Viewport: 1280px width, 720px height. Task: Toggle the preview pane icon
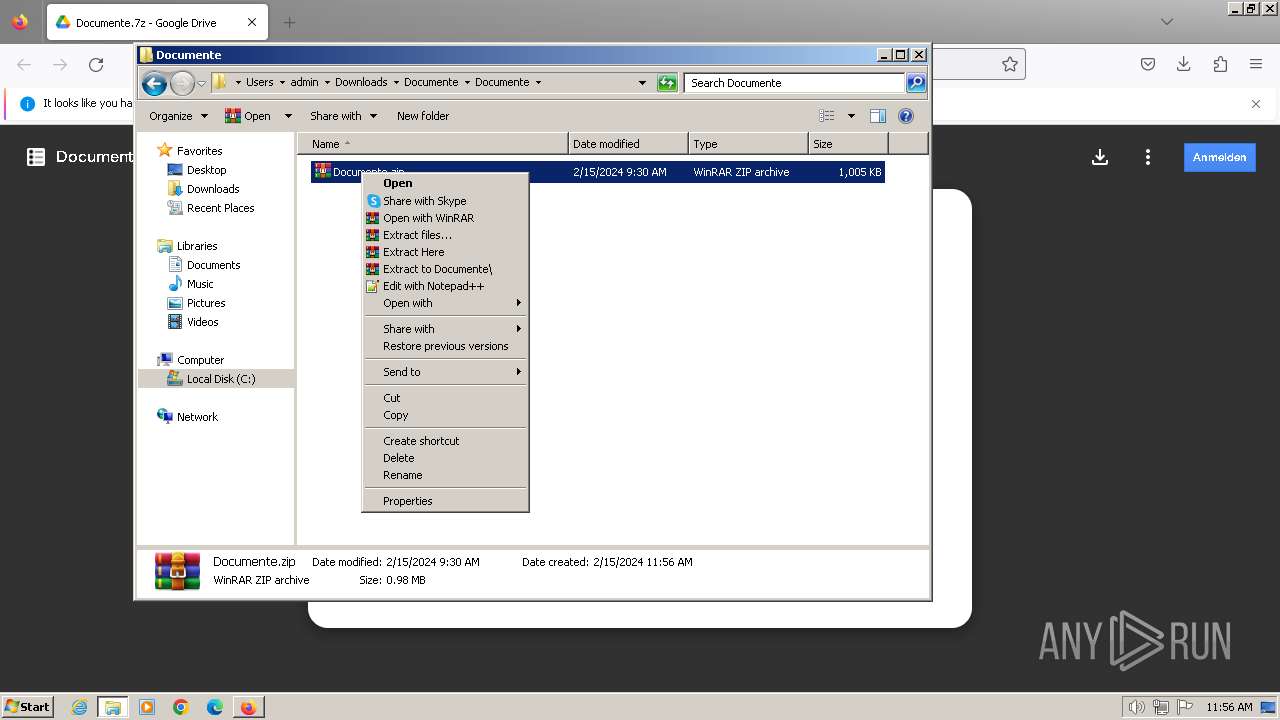click(878, 116)
